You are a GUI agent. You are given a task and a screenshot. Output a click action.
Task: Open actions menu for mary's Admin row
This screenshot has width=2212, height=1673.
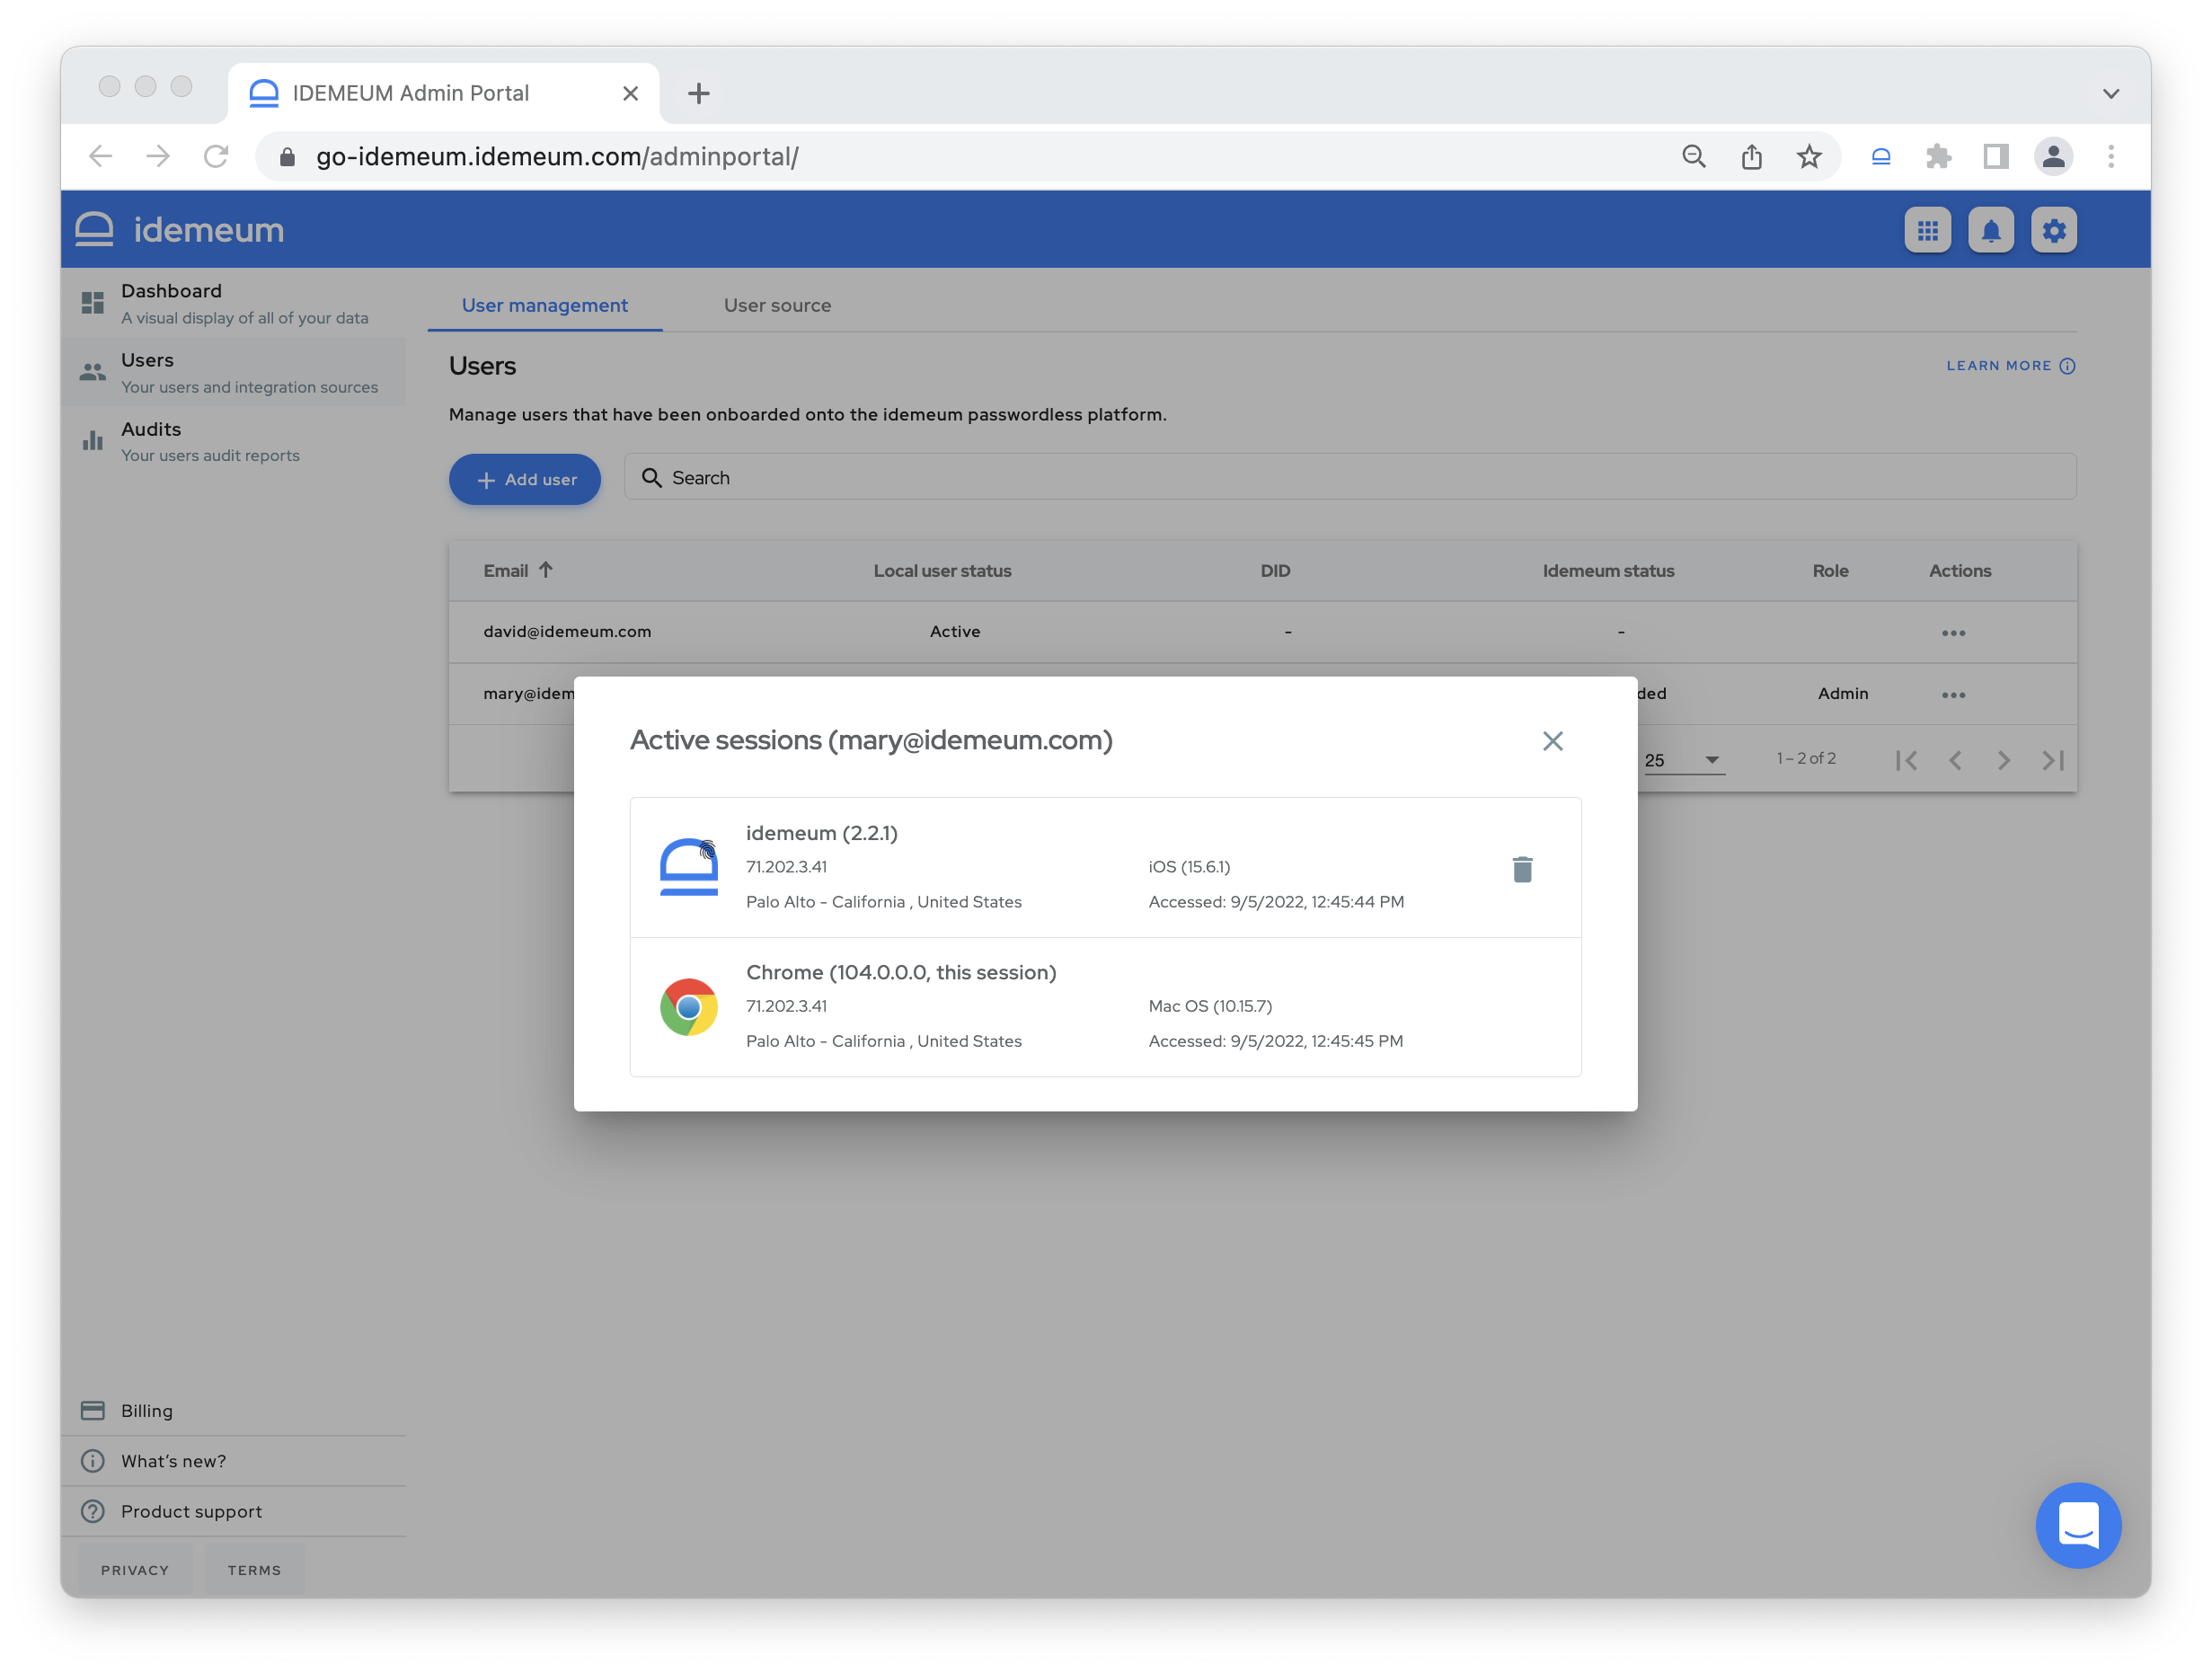pyautogui.click(x=1952, y=694)
